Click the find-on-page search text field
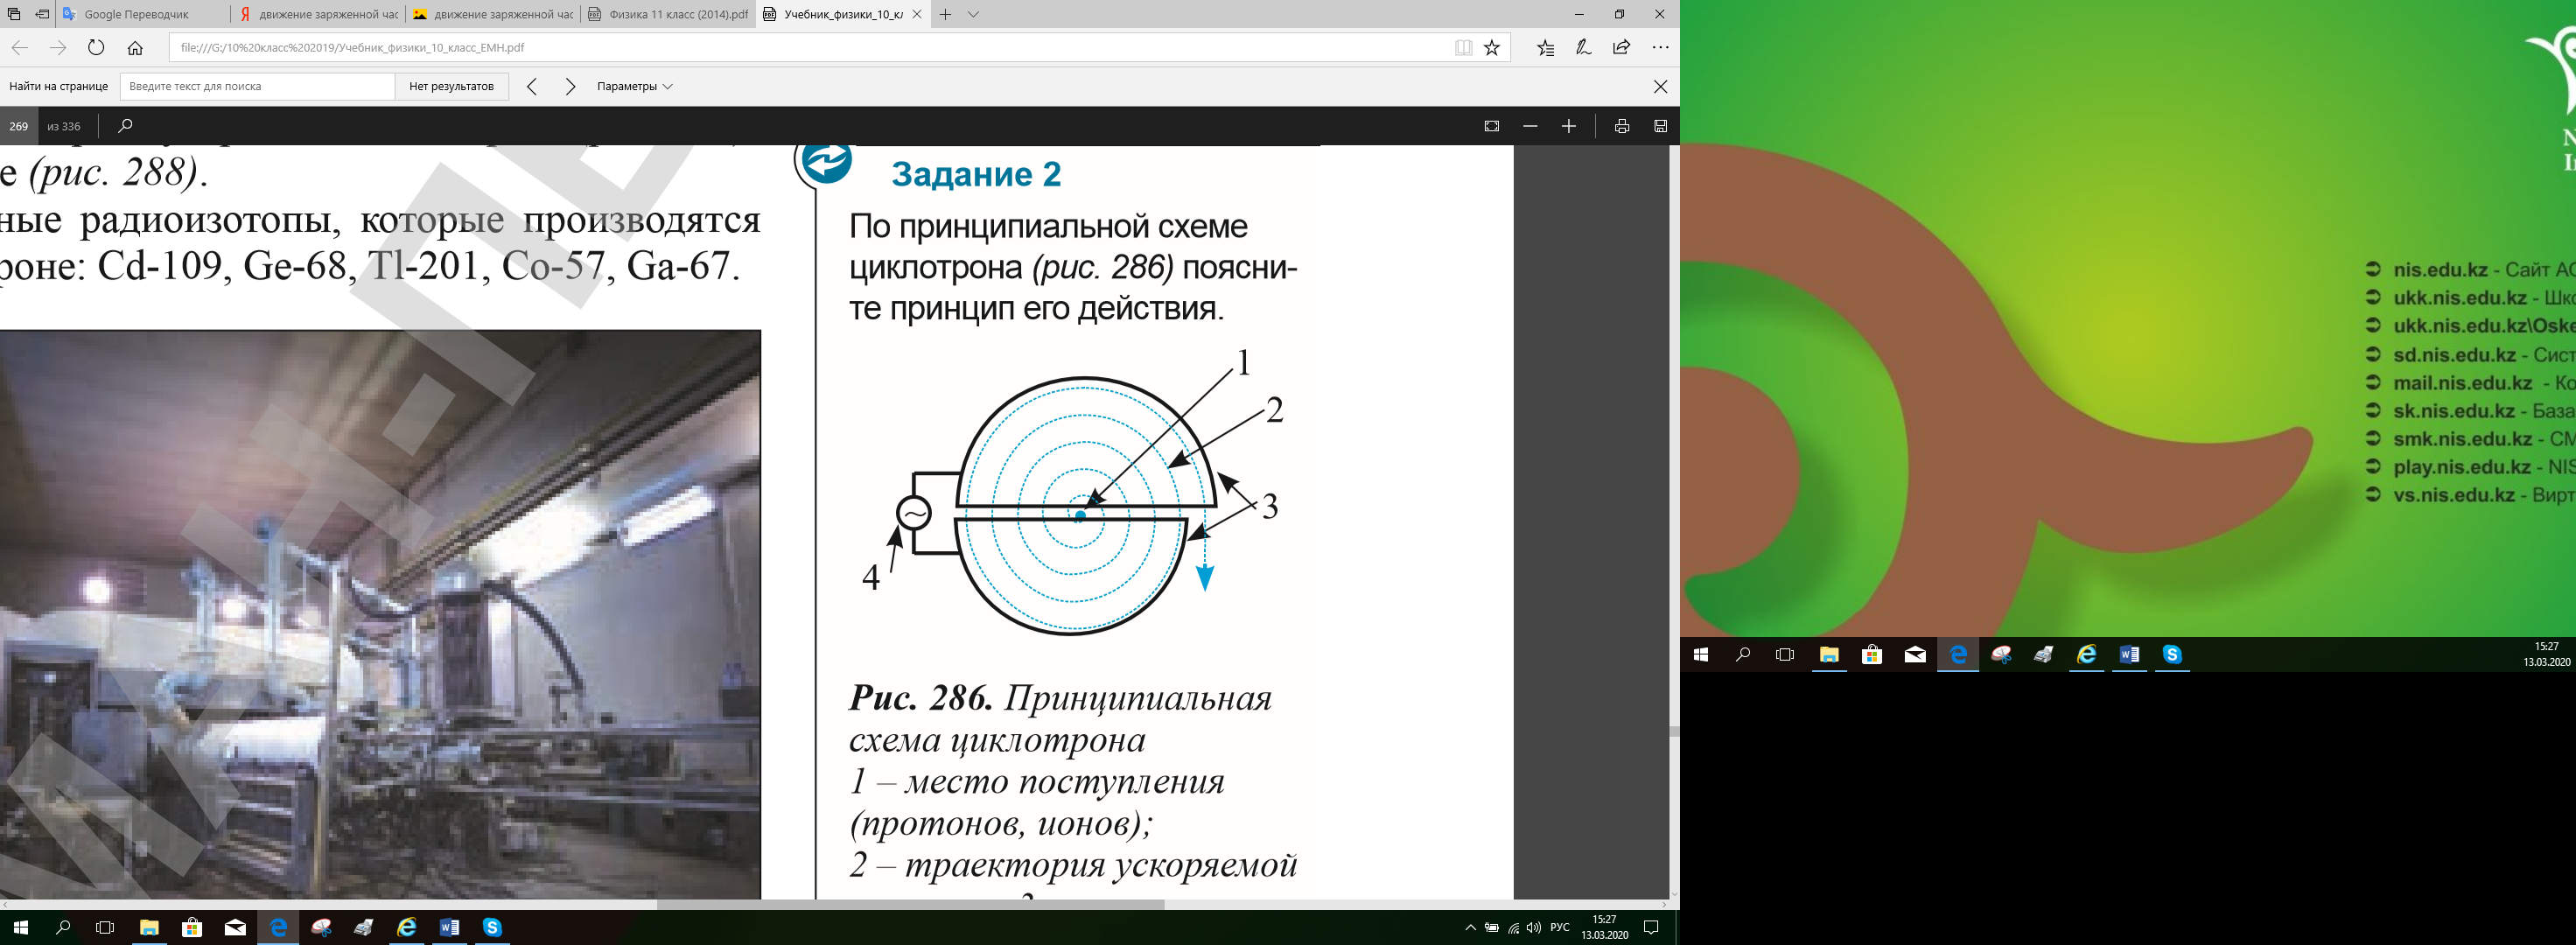Viewport: 2576px width, 945px height. [x=257, y=86]
